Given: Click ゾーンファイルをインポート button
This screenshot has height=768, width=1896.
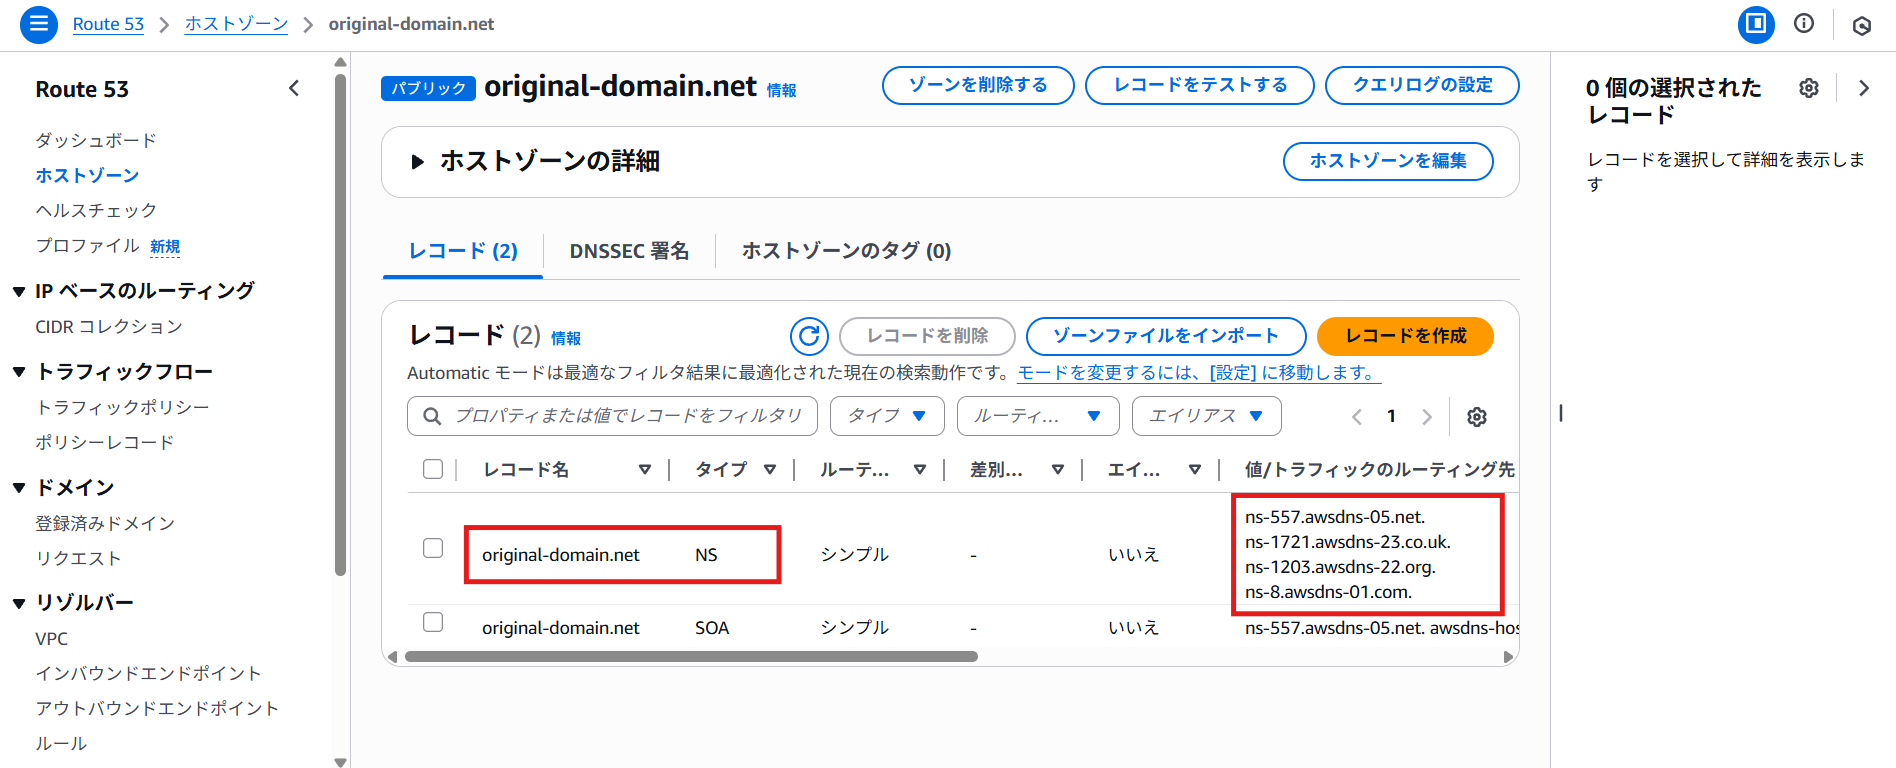Looking at the screenshot, I should 1166,336.
